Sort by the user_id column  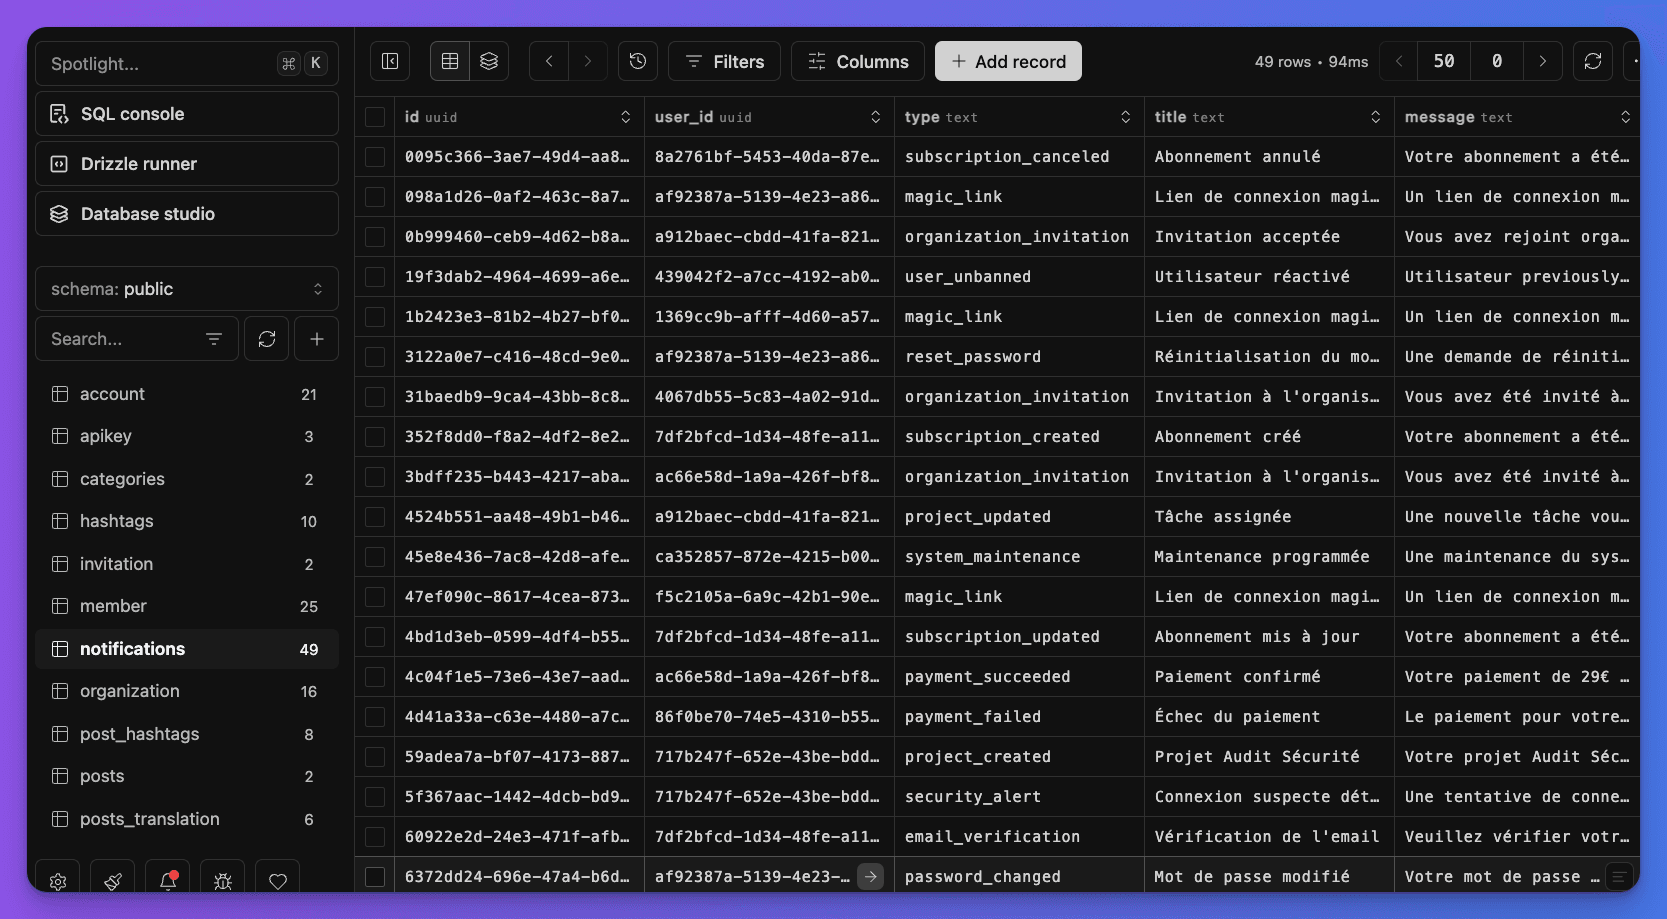[x=877, y=116]
